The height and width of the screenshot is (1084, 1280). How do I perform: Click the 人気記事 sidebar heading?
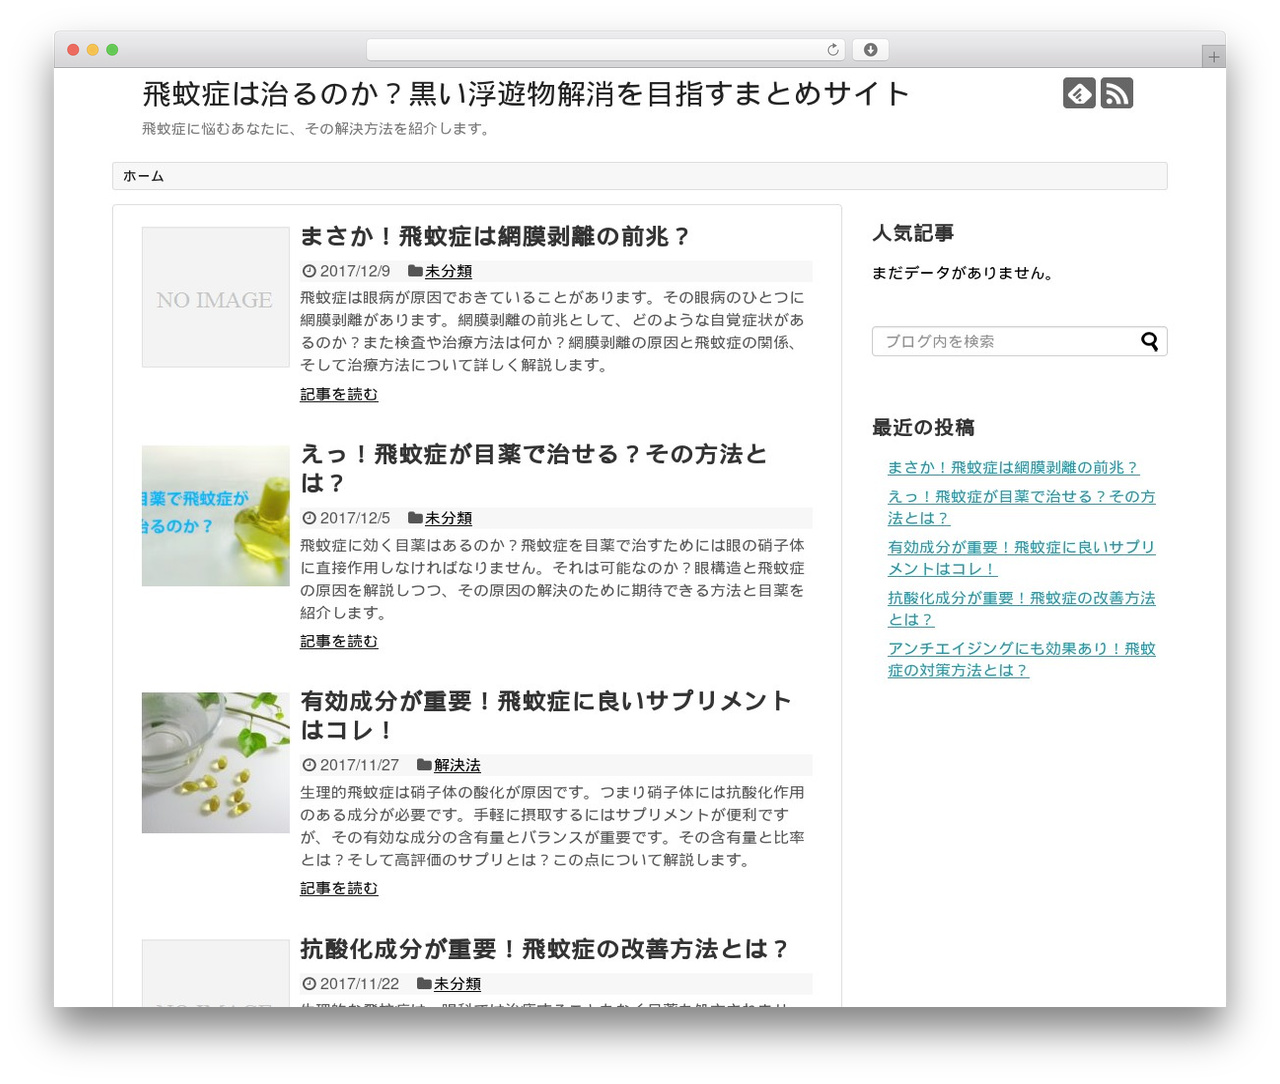(913, 233)
